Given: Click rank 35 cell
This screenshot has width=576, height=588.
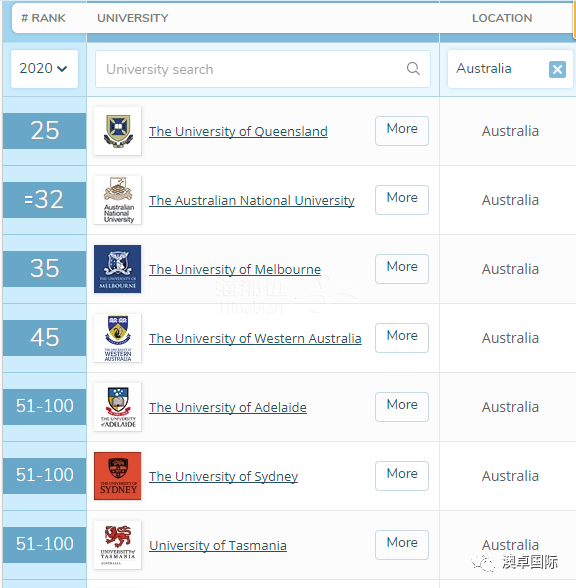Looking at the screenshot, I should point(45,269).
